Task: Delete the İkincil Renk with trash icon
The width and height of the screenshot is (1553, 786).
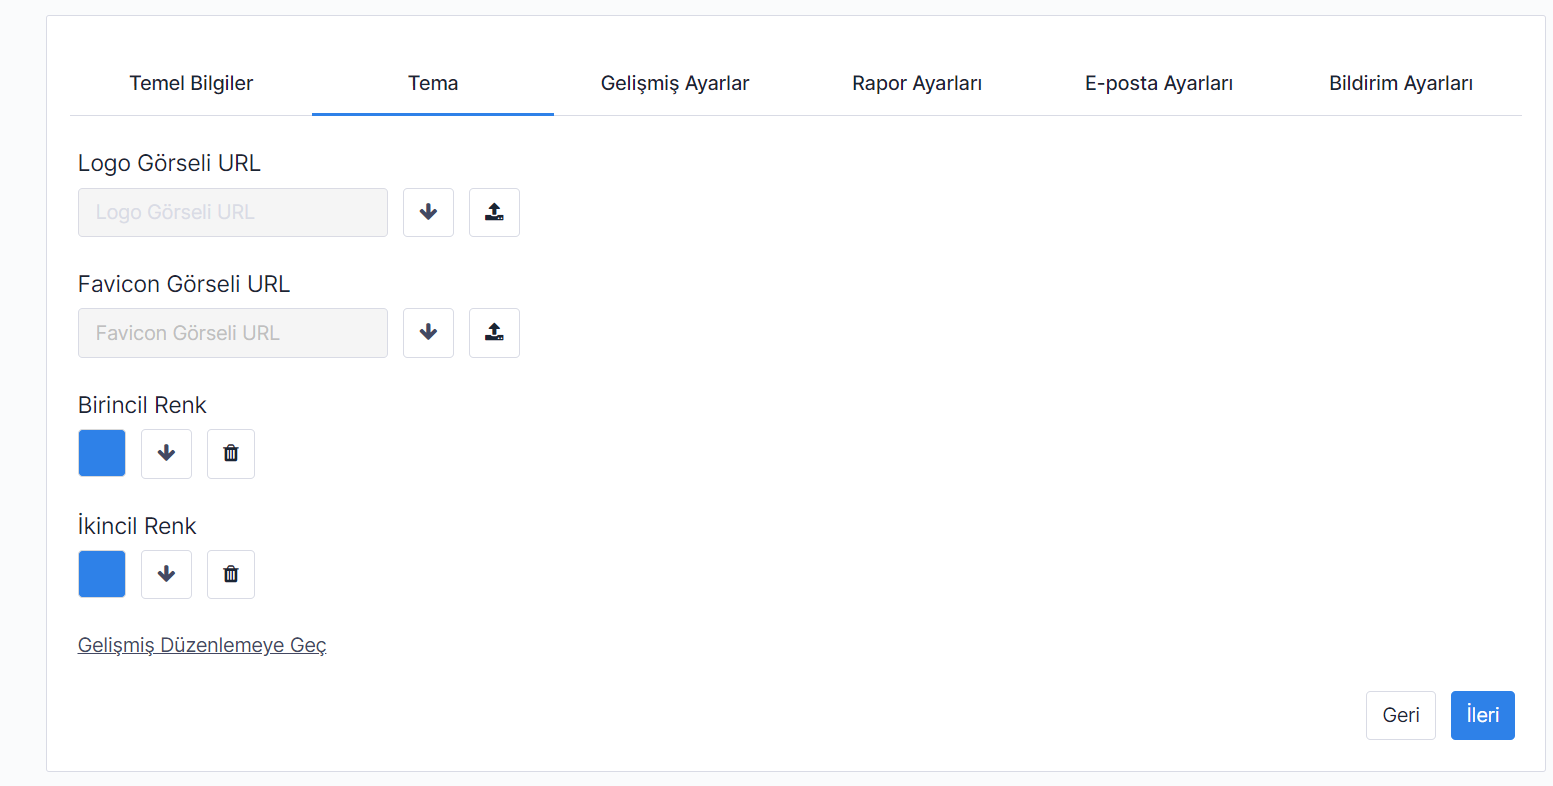Action: click(231, 575)
